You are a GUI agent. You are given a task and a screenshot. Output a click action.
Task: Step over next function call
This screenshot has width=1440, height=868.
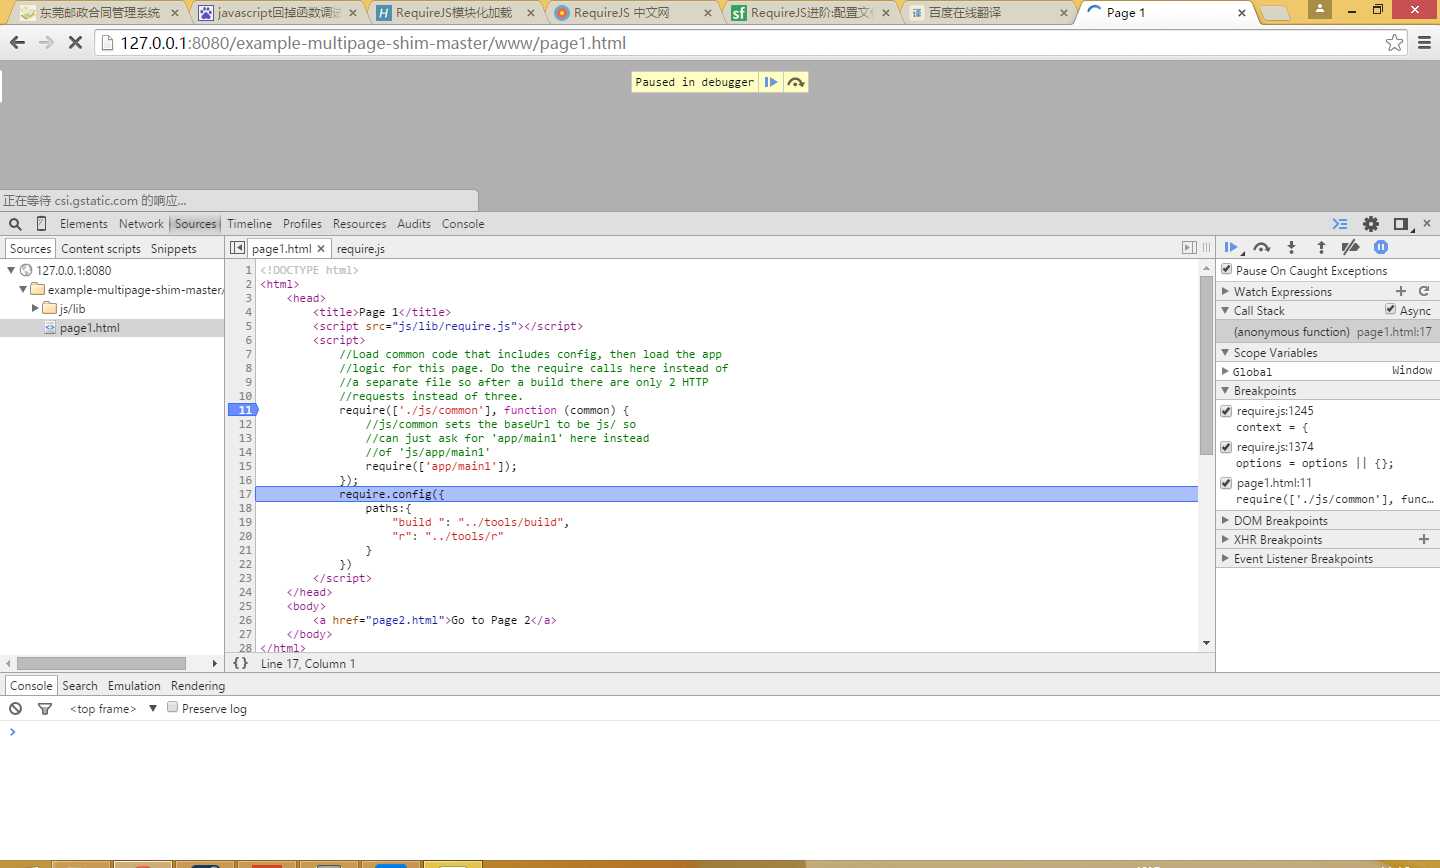click(x=1262, y=247)
